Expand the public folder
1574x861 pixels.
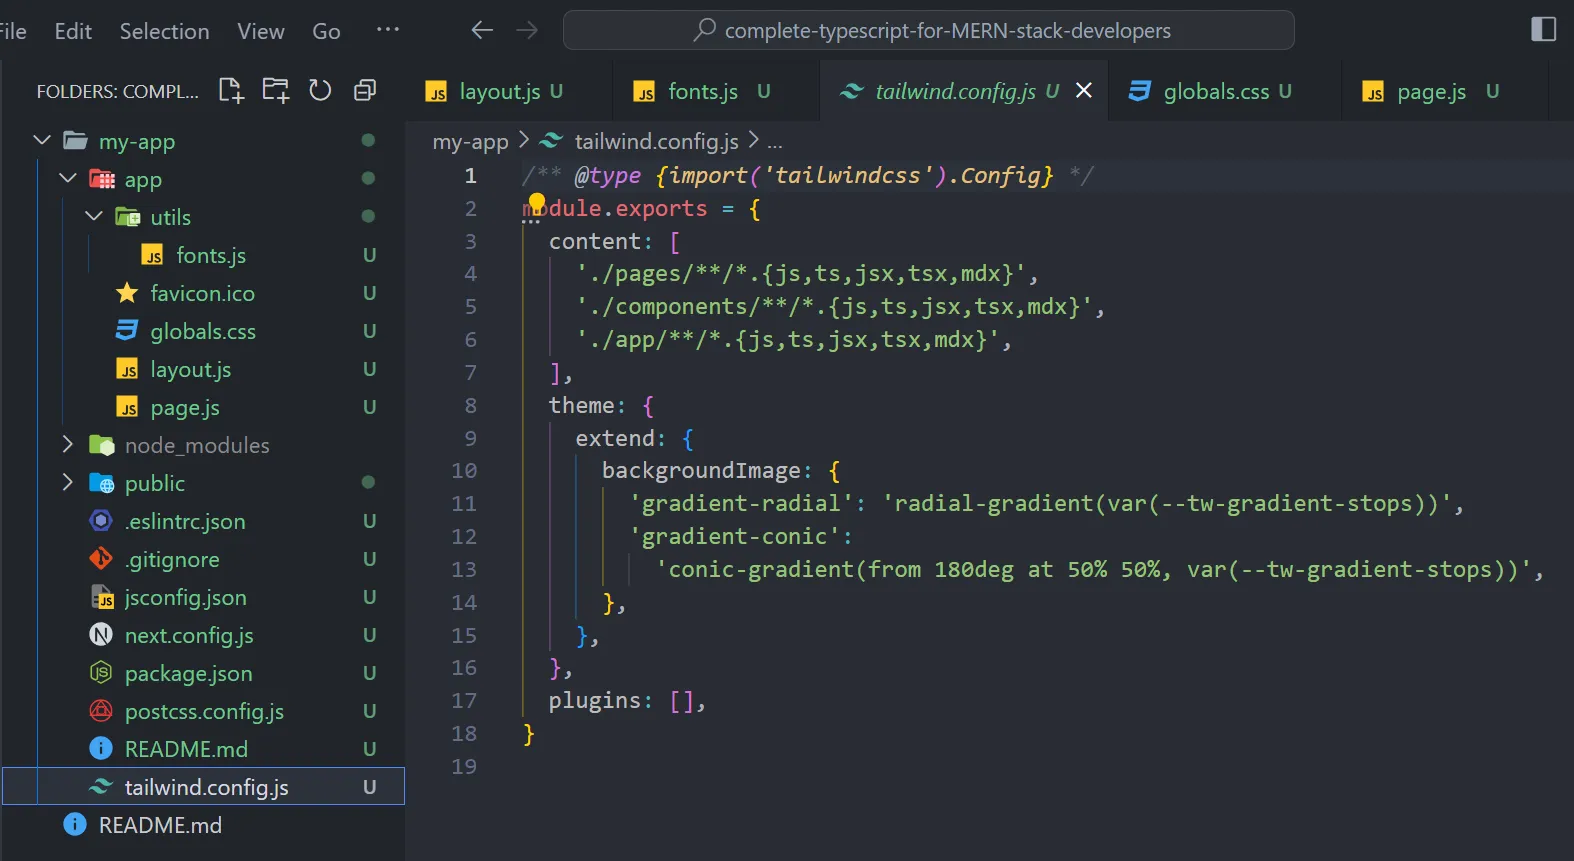coord(68,483)
